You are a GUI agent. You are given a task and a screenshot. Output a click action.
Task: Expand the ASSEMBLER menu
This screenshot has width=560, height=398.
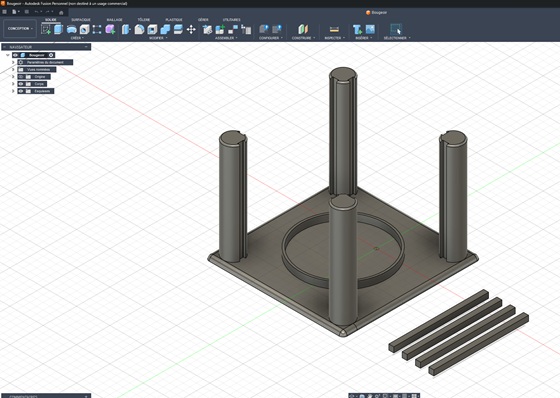pos(226,38)
